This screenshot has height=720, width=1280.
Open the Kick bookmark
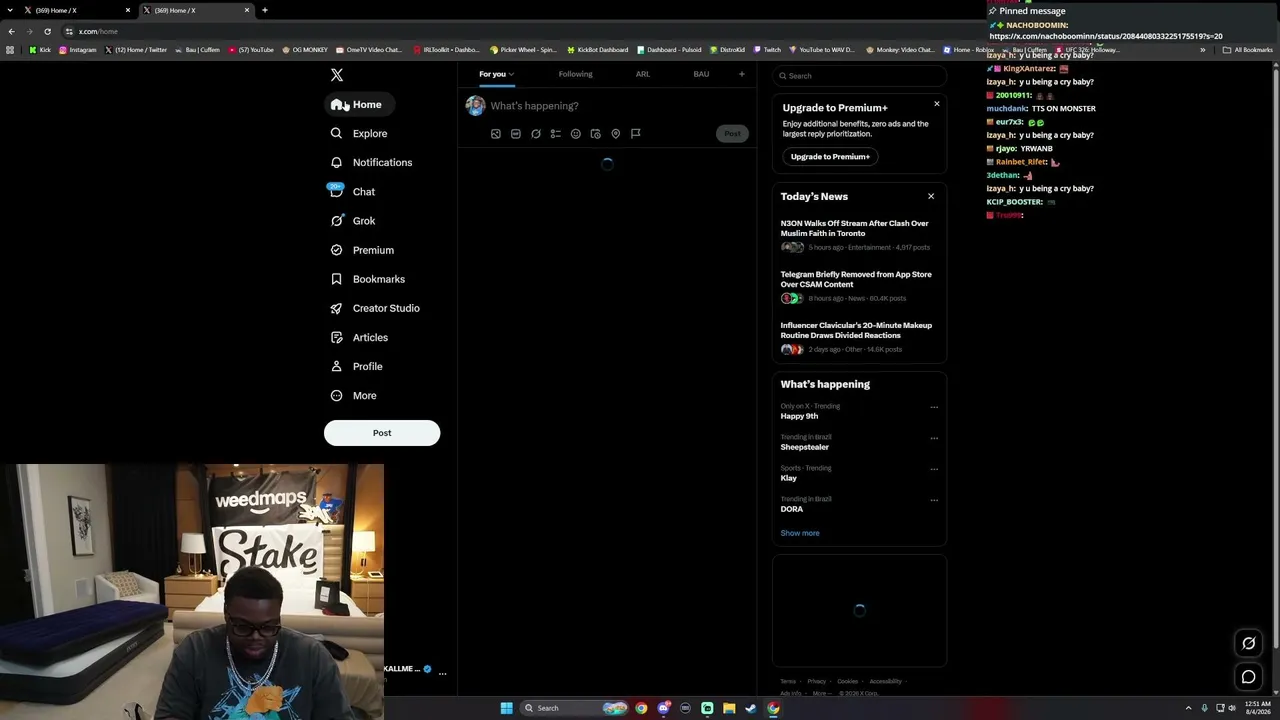(40, 50)
